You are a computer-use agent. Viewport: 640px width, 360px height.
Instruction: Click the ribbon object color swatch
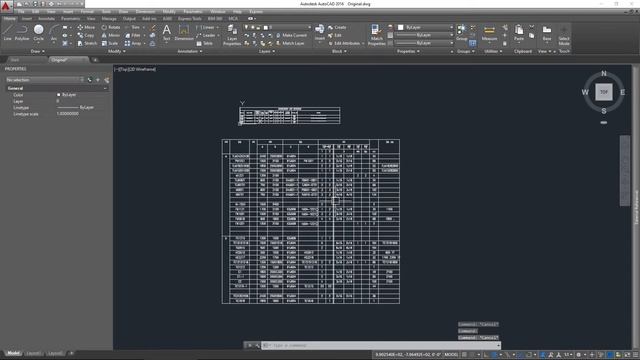(400, 27)
